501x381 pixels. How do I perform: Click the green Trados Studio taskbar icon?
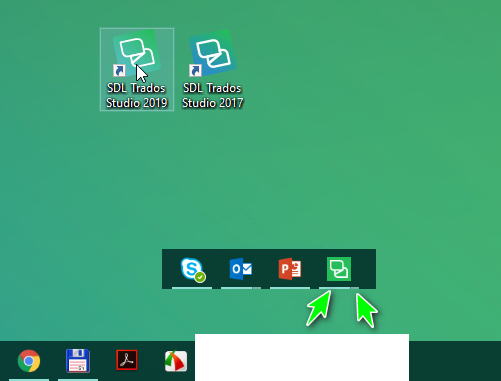[x=339, y=269]
